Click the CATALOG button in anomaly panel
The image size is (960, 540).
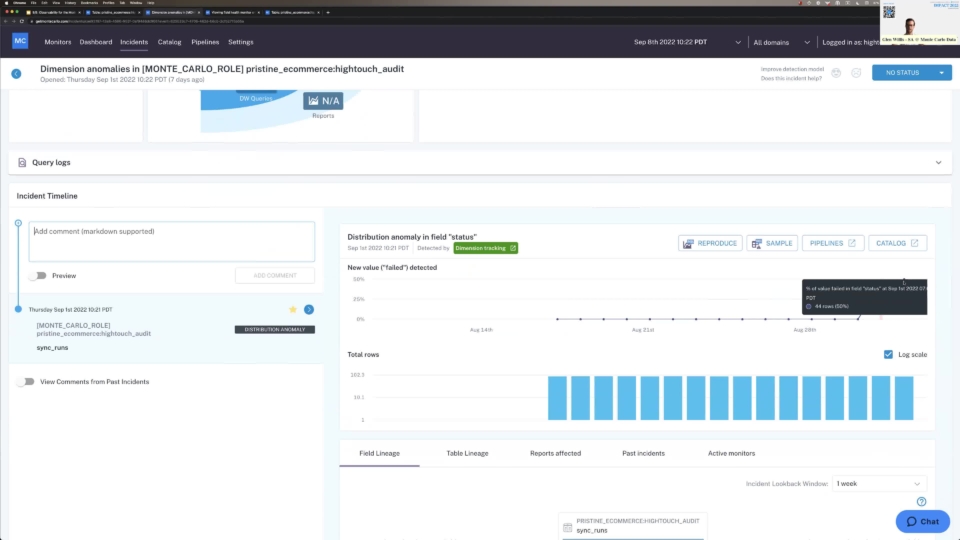898,243
